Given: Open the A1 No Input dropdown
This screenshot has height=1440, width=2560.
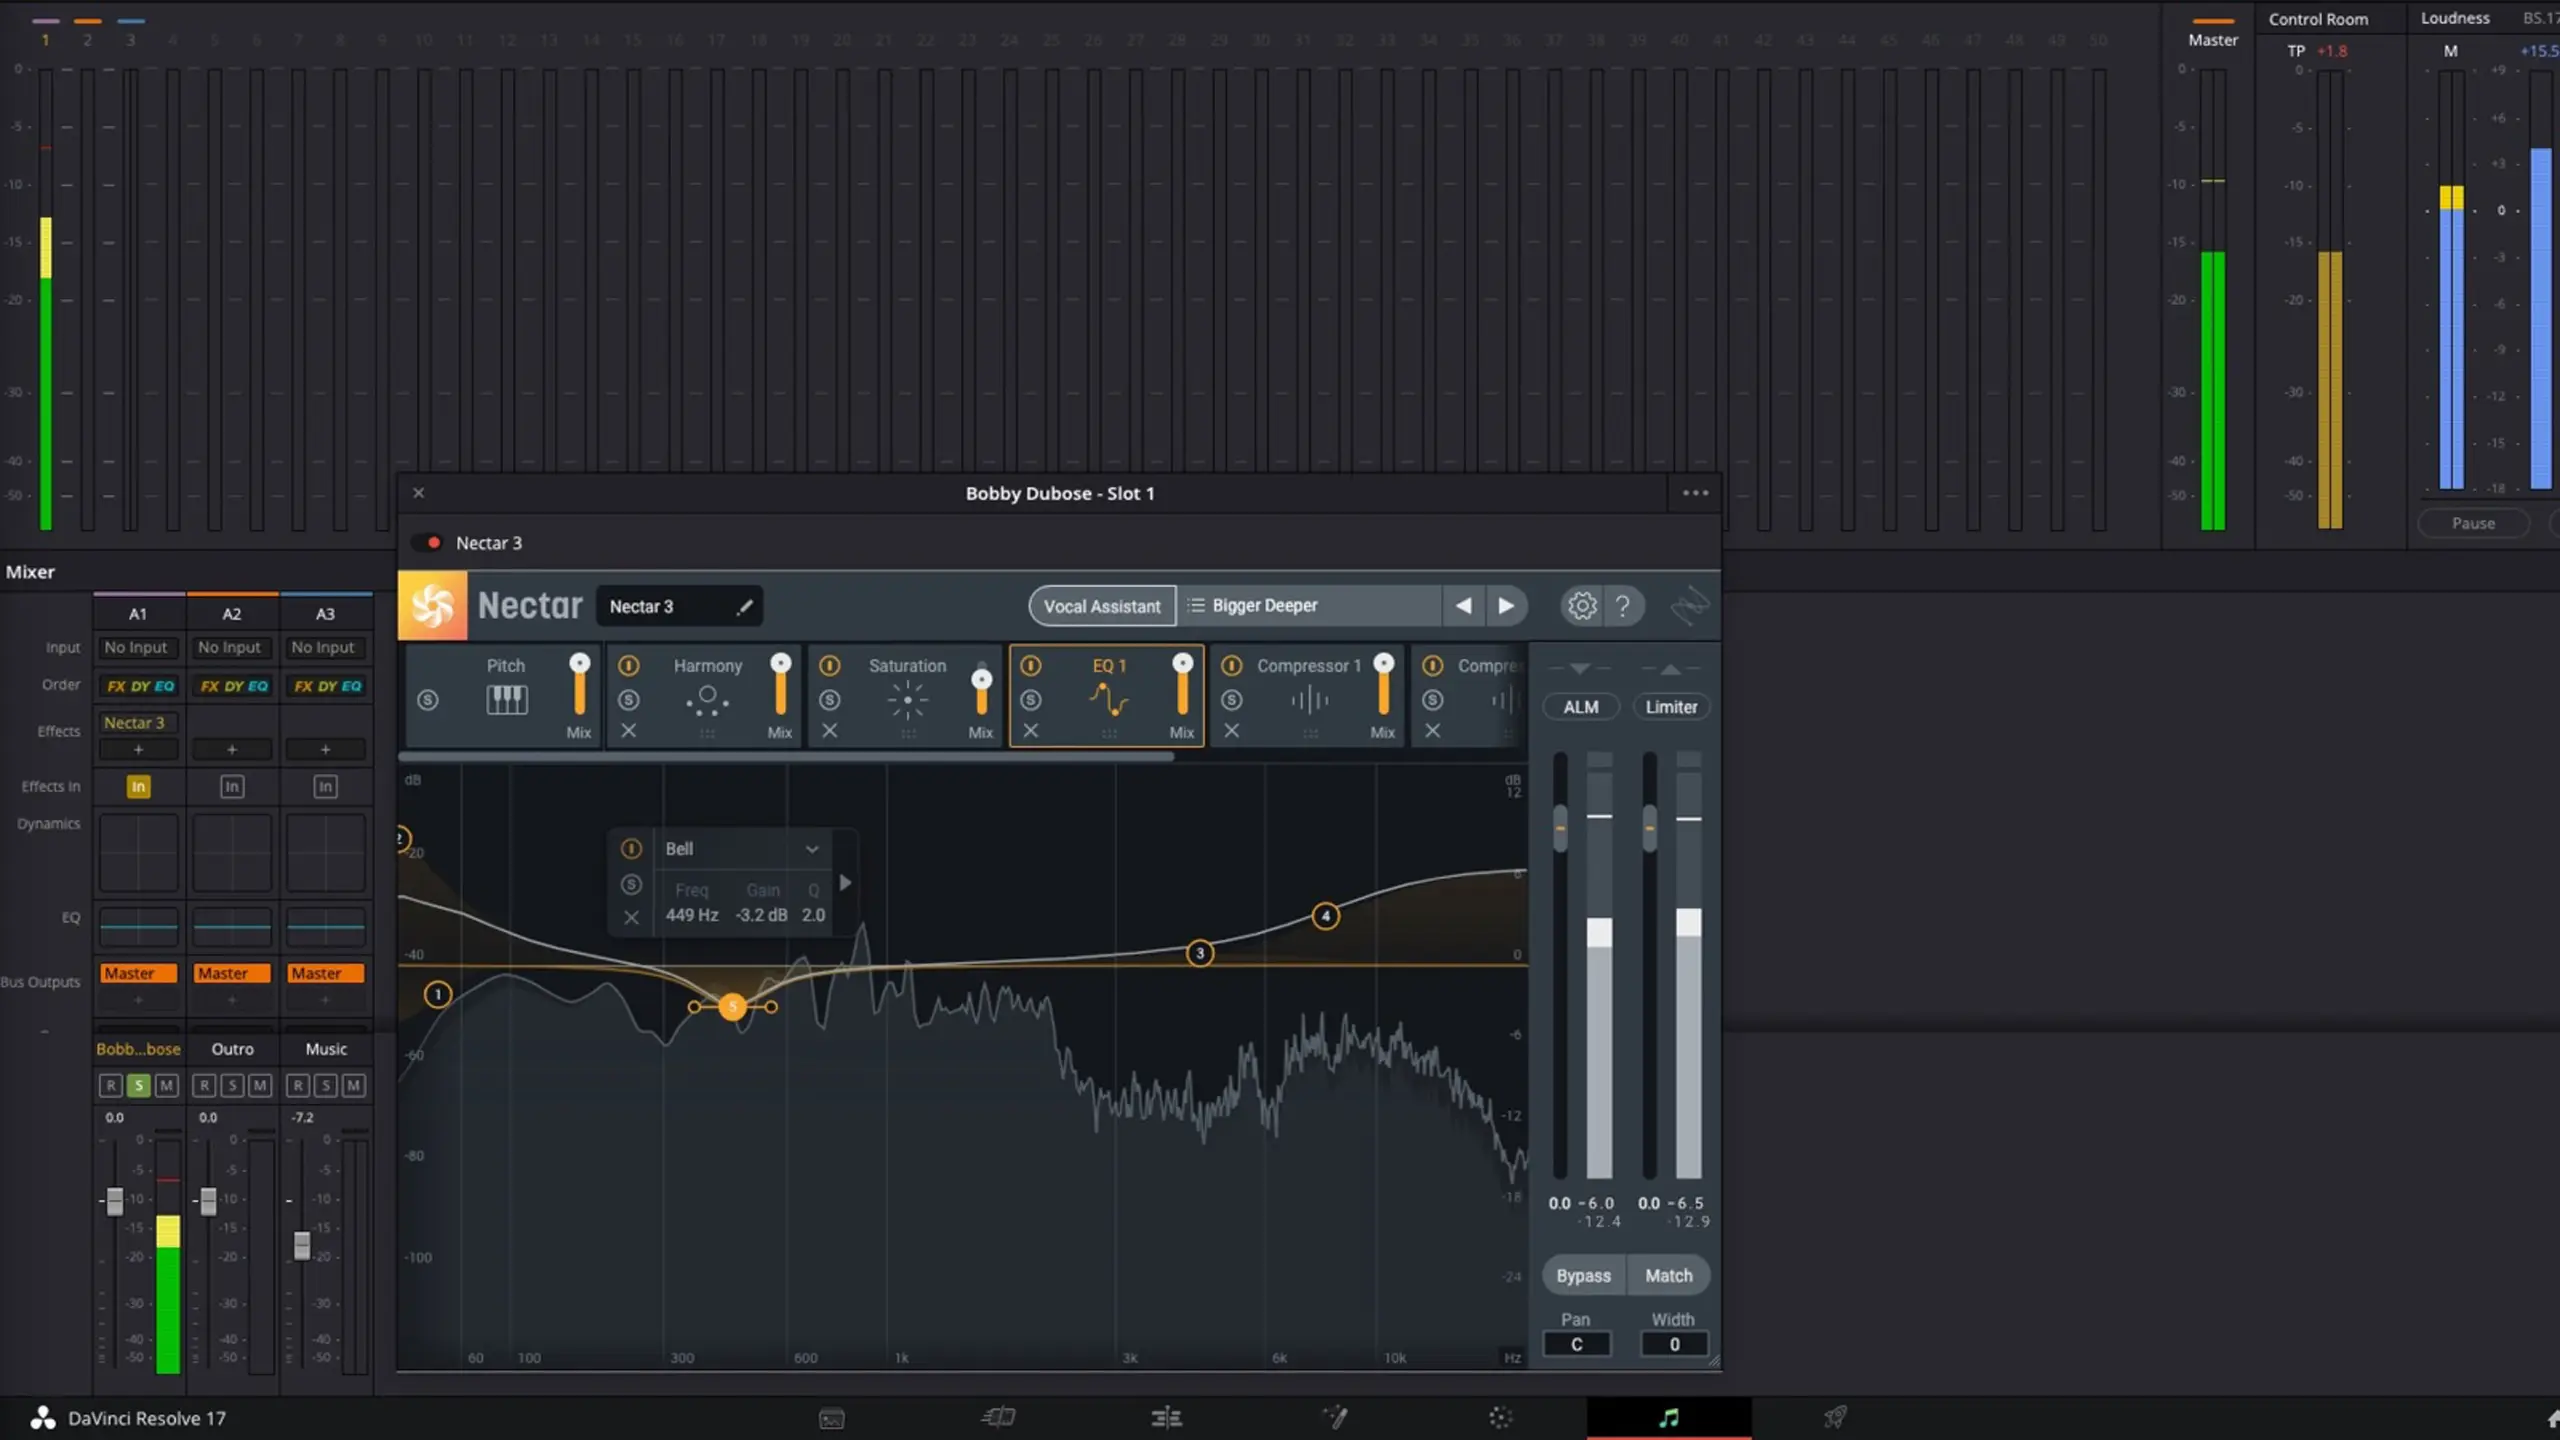Looking at the screenshot, I should pyautogui.click(x=137, y=647).
